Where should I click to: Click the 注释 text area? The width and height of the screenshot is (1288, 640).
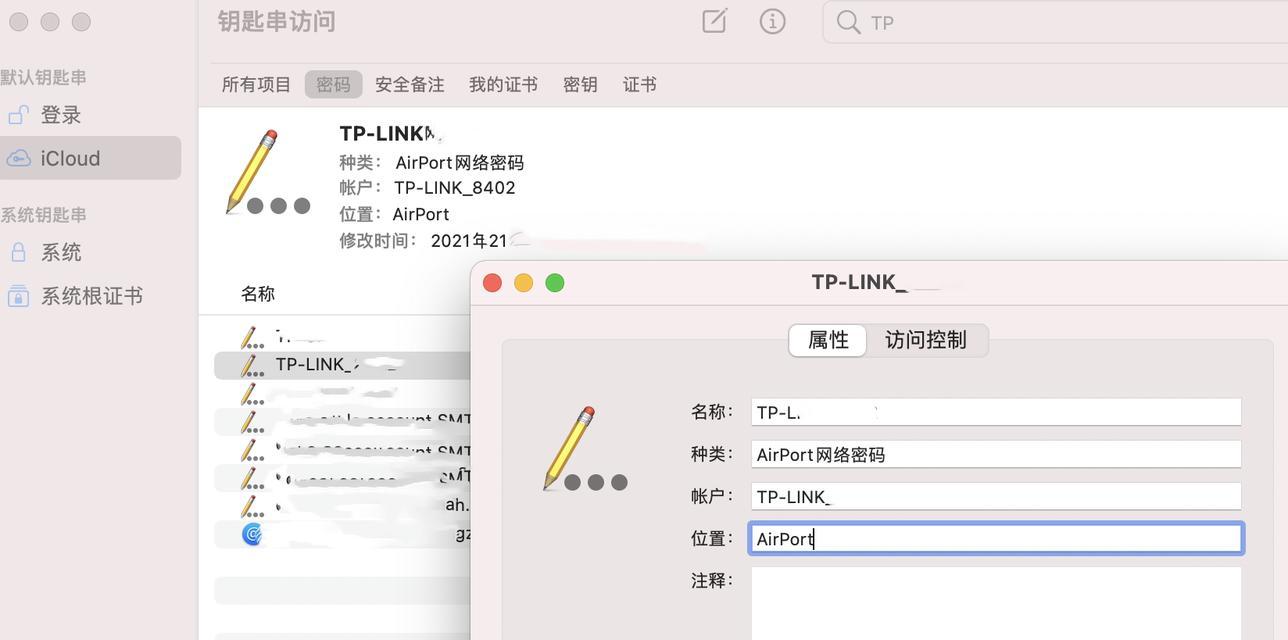click(996, 604)
